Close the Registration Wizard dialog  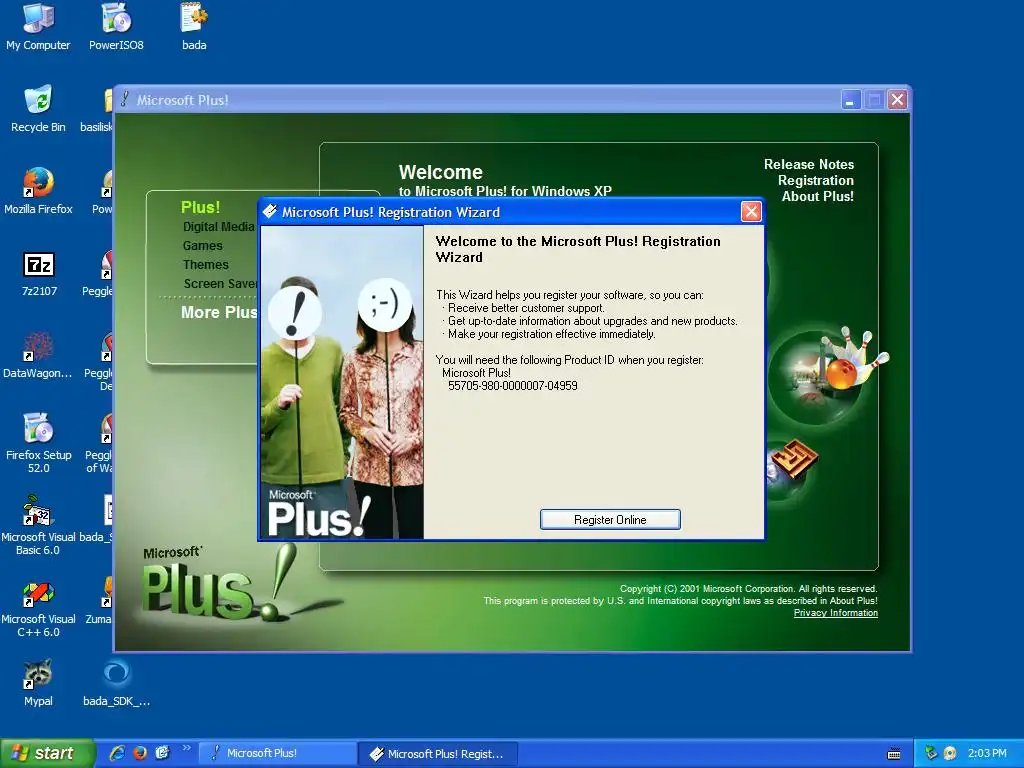point(751,212)
